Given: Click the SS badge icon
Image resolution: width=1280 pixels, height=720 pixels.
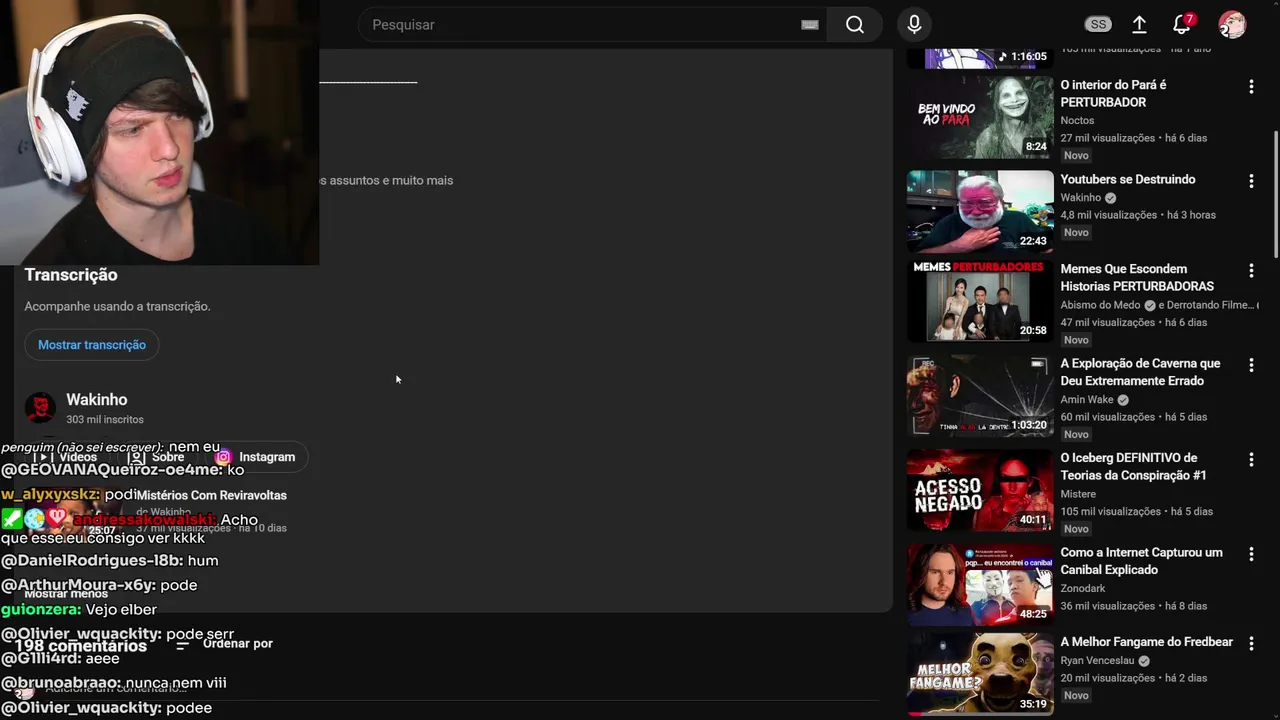Looking at the screenshot, I should pos(1098,25).
